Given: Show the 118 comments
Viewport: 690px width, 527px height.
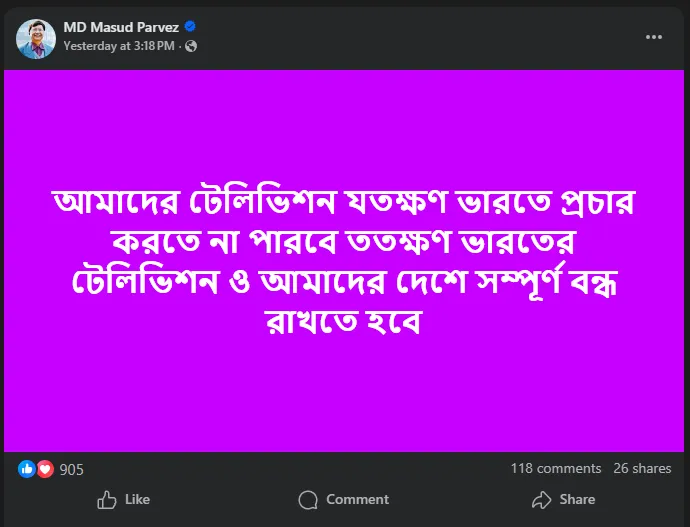Looking at the screenshot, I should click(x=555, y=468).
